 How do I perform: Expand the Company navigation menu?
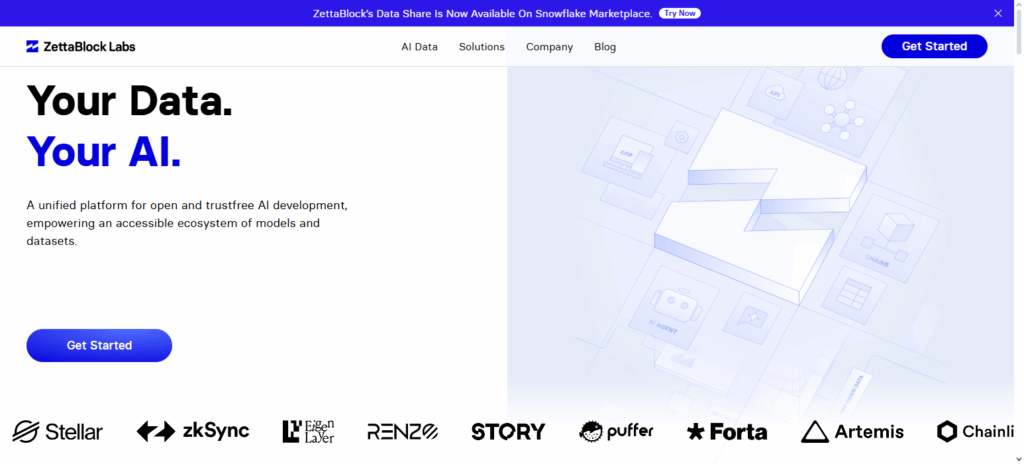(x=549, y=47)
